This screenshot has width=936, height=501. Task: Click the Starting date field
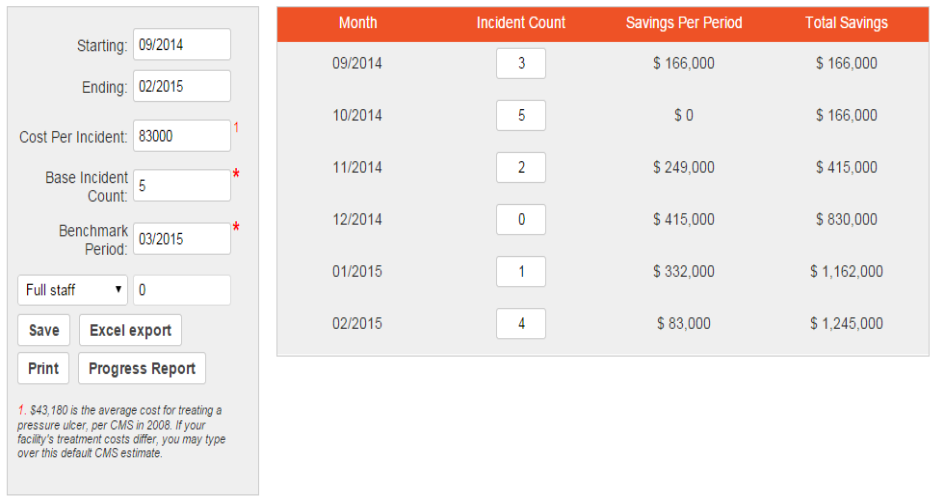click(x=182, y=45)
